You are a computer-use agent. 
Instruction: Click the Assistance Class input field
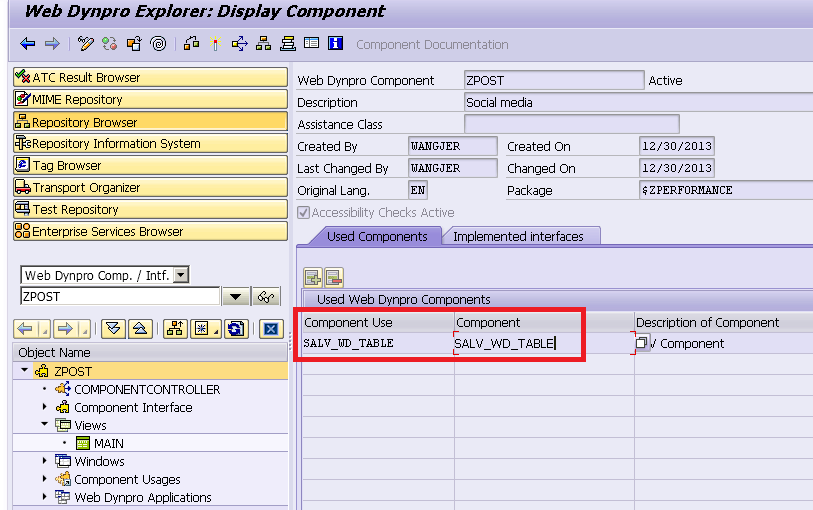click(x=571, y=124)
